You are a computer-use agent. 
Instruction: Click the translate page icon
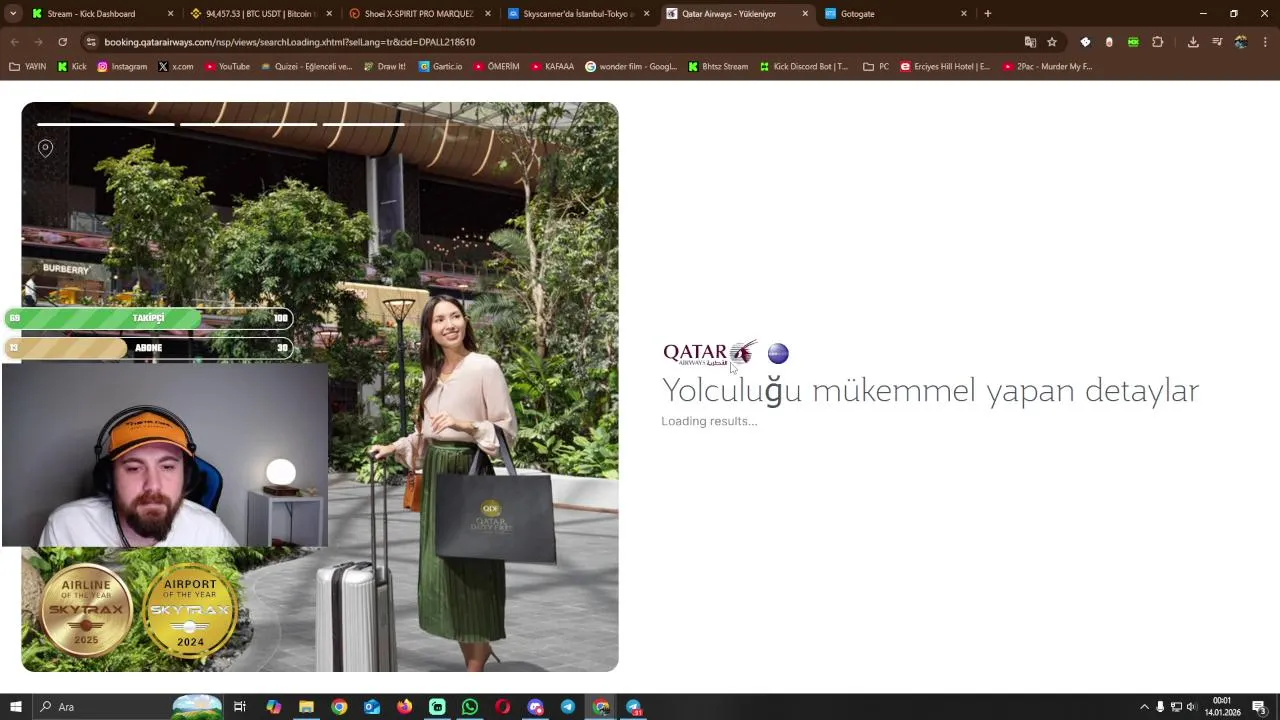click(x=1030, y=42)
